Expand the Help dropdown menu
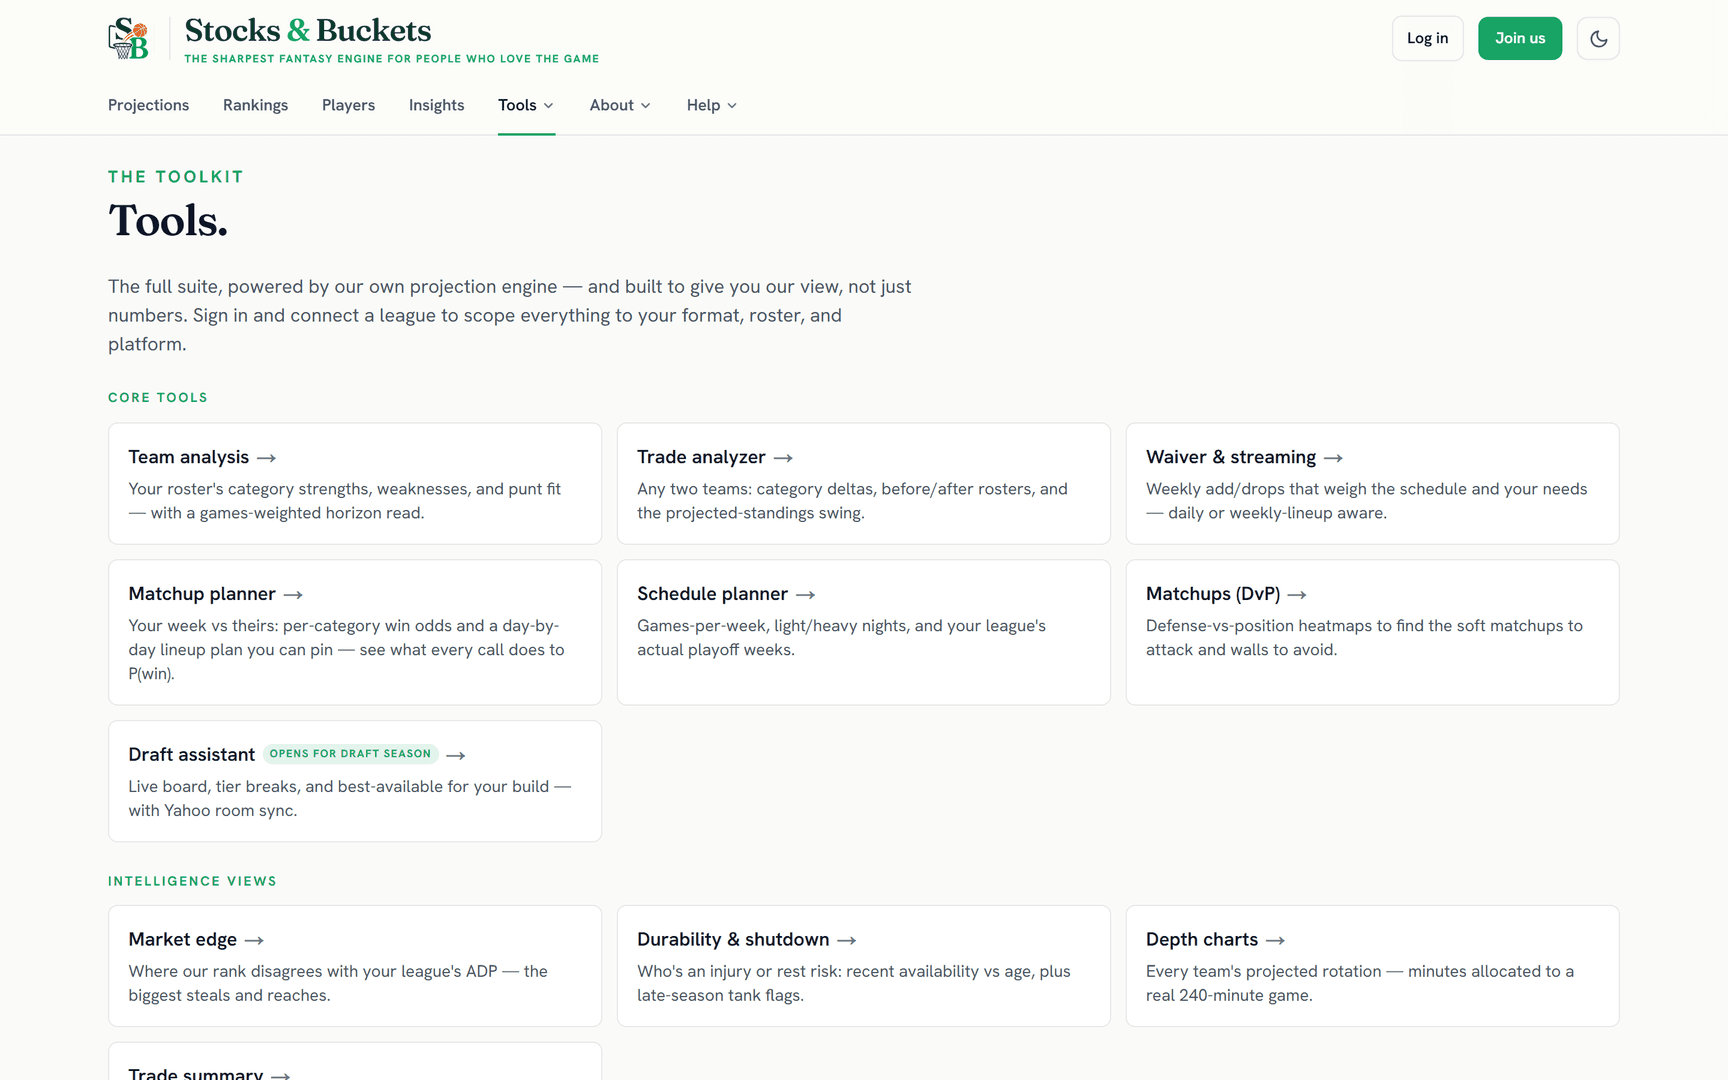 click(712, 105)
